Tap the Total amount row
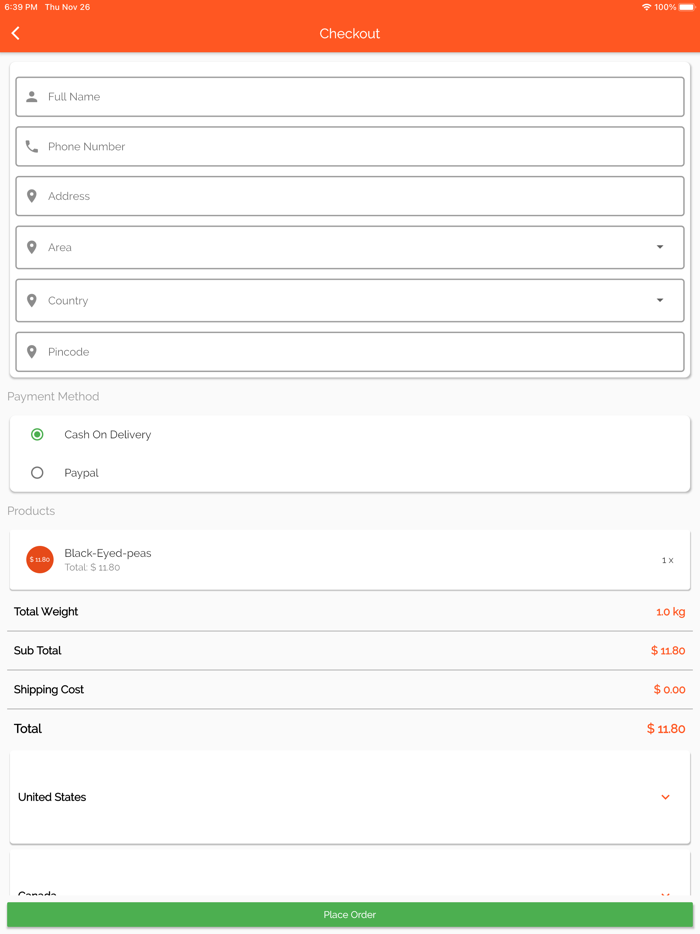The image size is (700, 934). [x=350, y=729]
